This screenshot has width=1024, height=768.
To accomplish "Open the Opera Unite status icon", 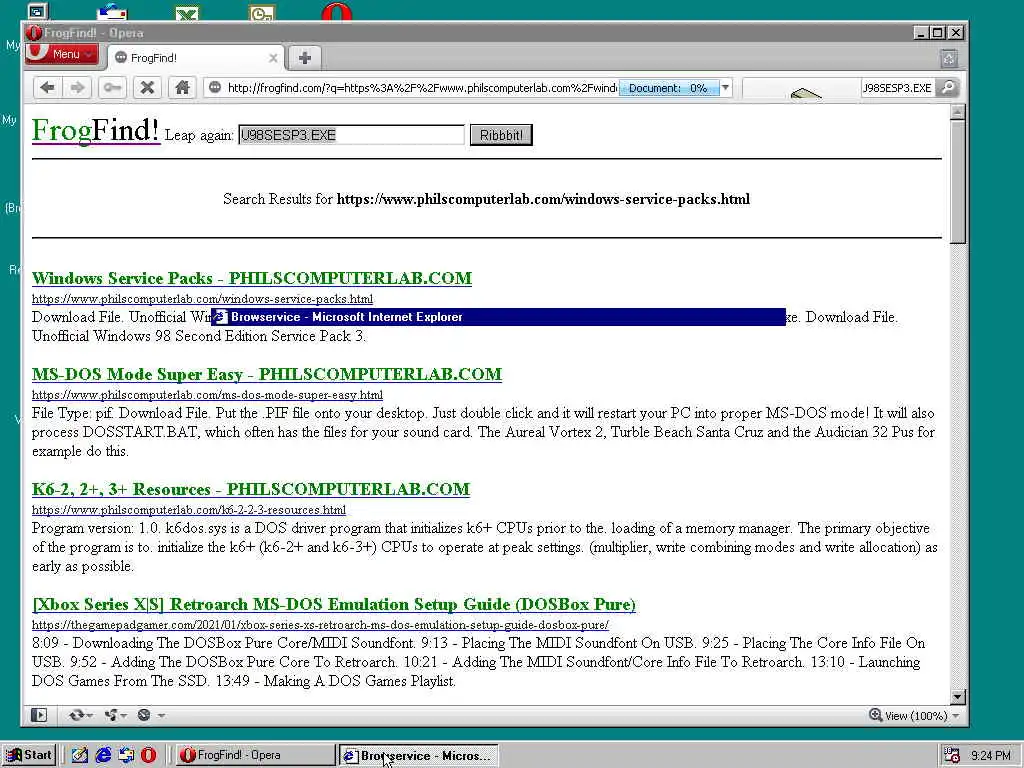I will click(112, 715).
